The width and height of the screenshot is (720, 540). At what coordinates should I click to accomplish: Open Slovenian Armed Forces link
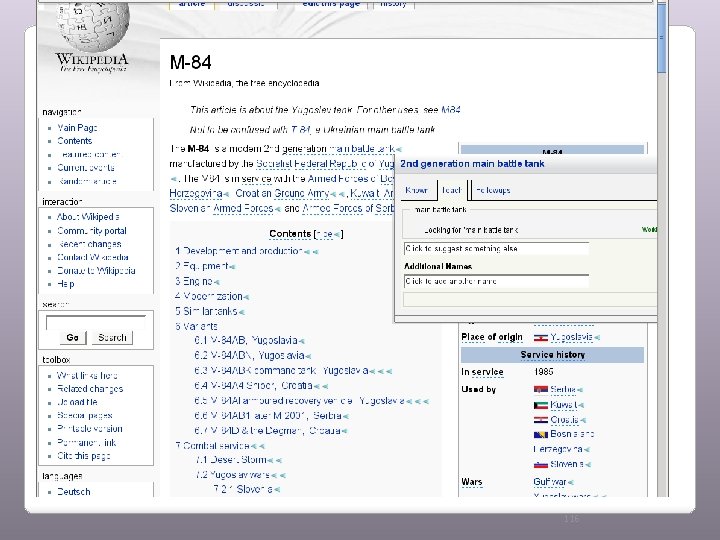coord(221,208)
